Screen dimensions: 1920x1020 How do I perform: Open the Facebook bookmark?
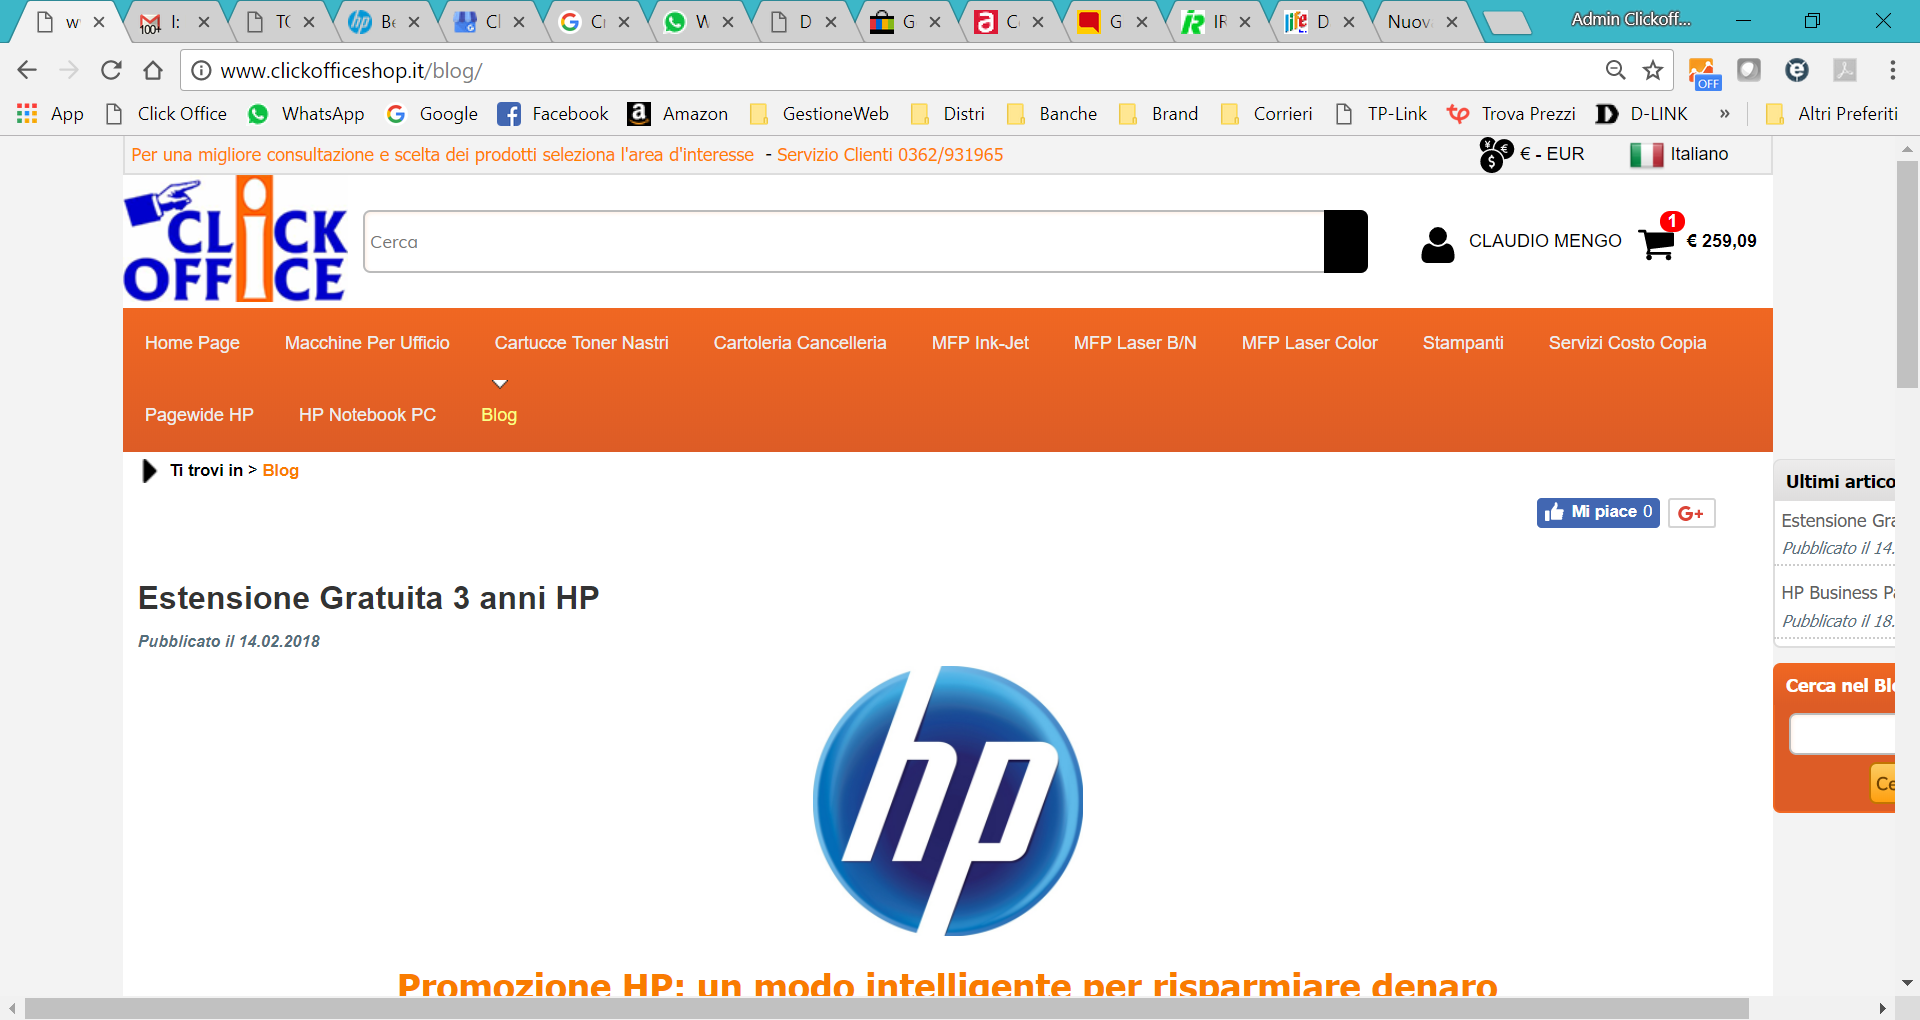point(553,114)
